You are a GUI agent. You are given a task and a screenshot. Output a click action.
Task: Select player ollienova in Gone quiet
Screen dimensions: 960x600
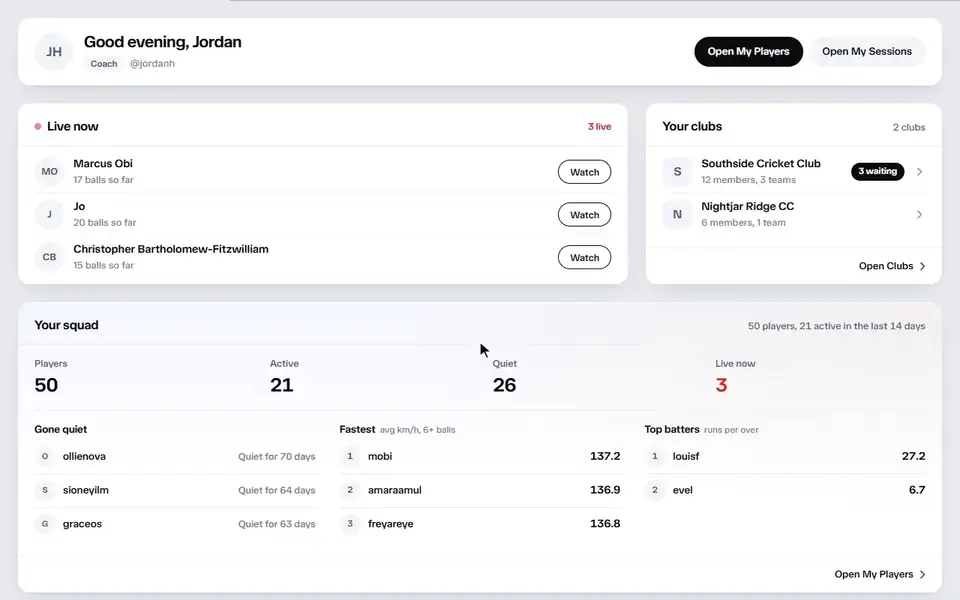click(84, 456)
